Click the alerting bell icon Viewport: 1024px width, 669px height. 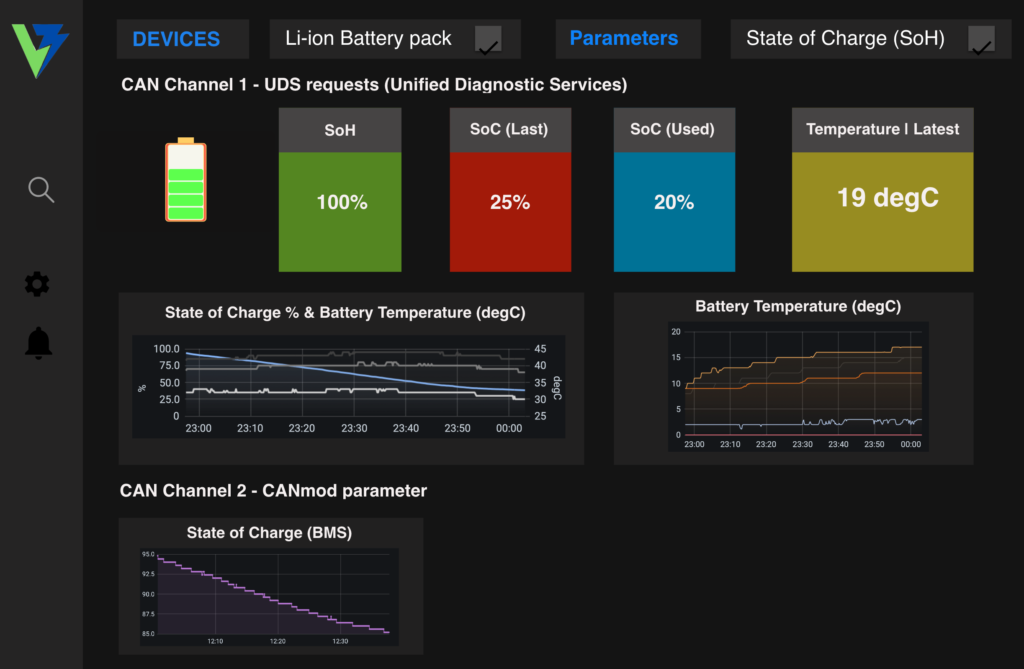[40, 342]
